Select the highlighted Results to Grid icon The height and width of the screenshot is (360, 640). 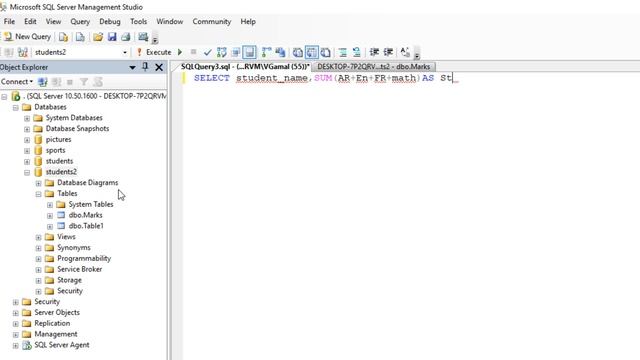pyautogui.click(x=312, y=52)
